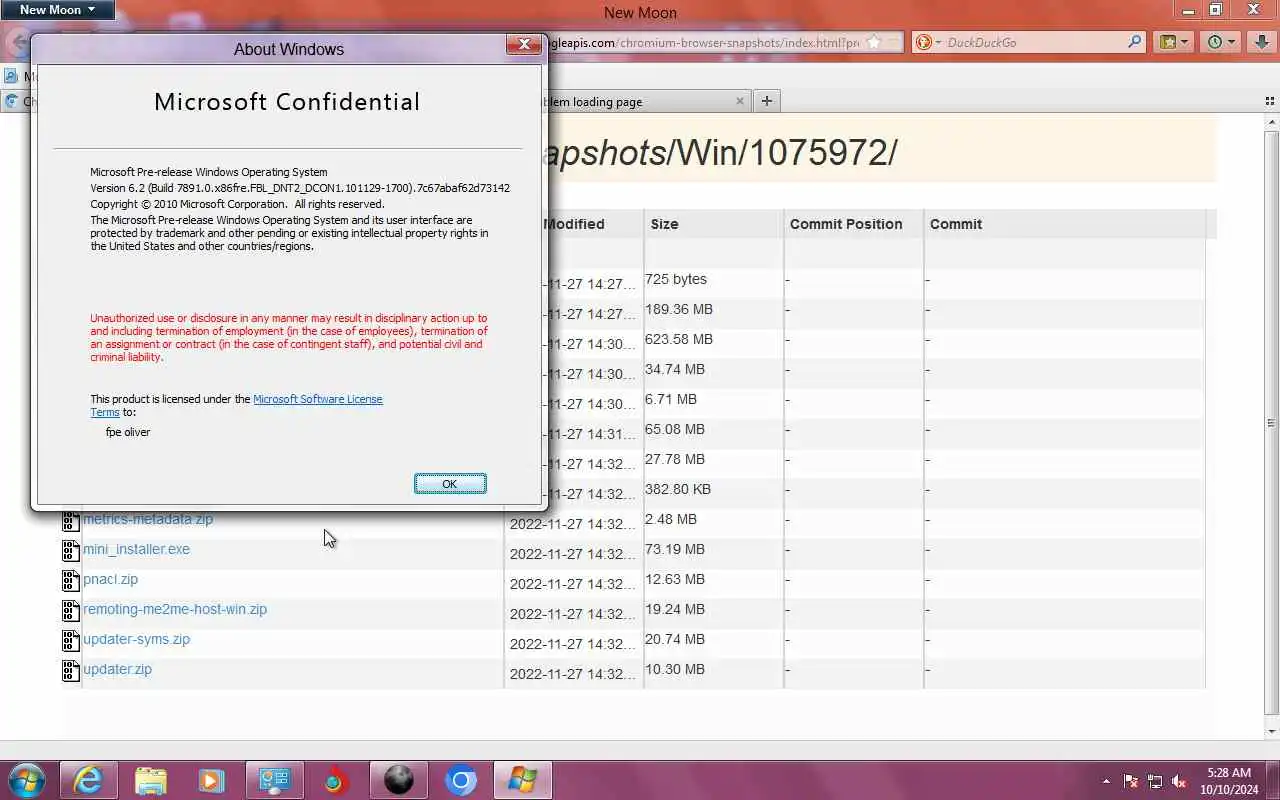The height and width of the screenshot is (800, 1280).
Task: Open the Downloads arrow button
Action: coord(1260,42)
